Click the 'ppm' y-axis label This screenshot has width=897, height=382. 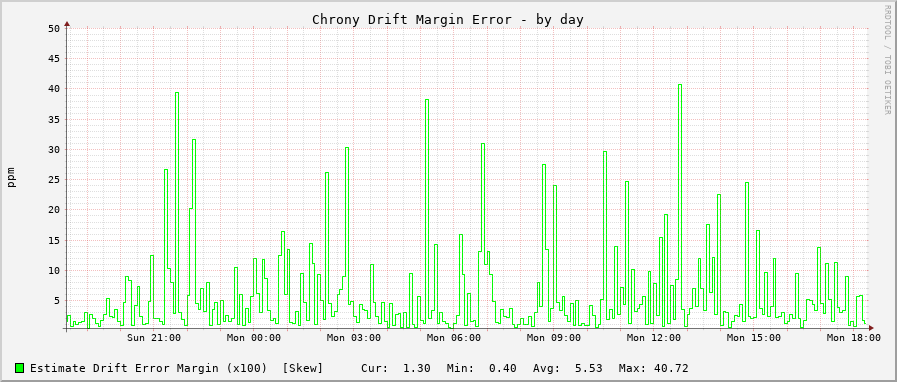point(11,177)
